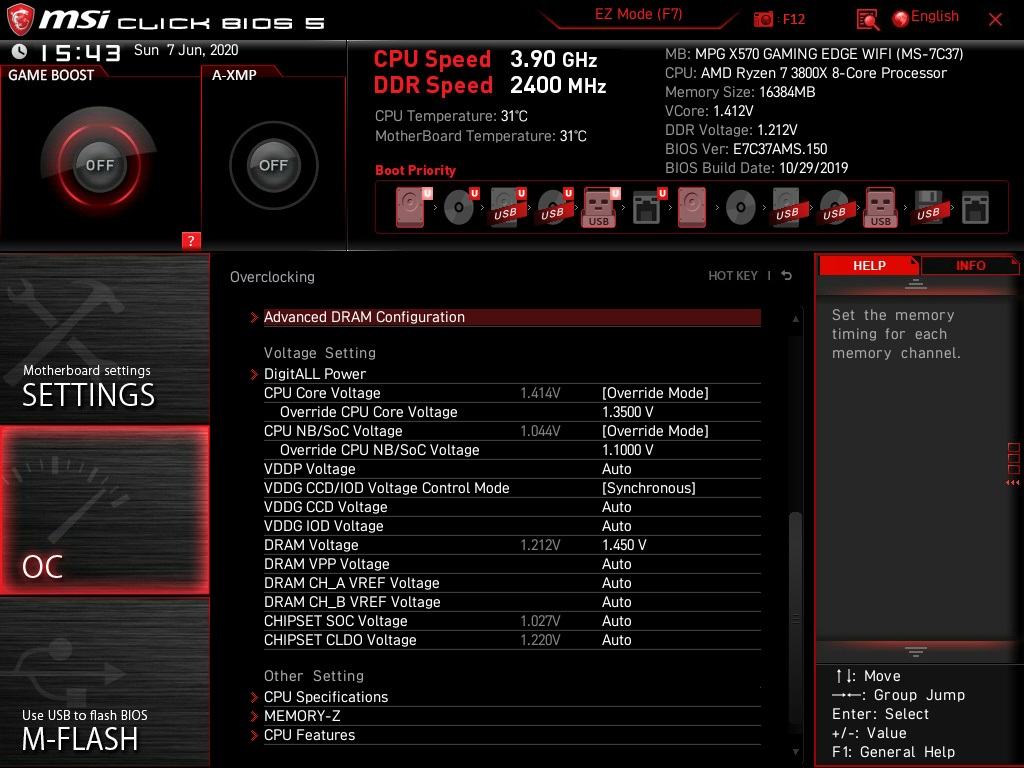Toggle the A-XMP OFF button
This screenshot has height=768, width=1024.
pos(273,165)
